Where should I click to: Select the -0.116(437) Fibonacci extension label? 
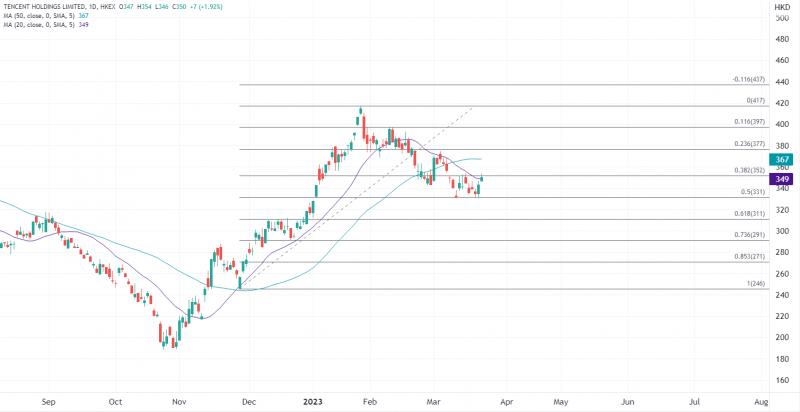click(749, 80)
